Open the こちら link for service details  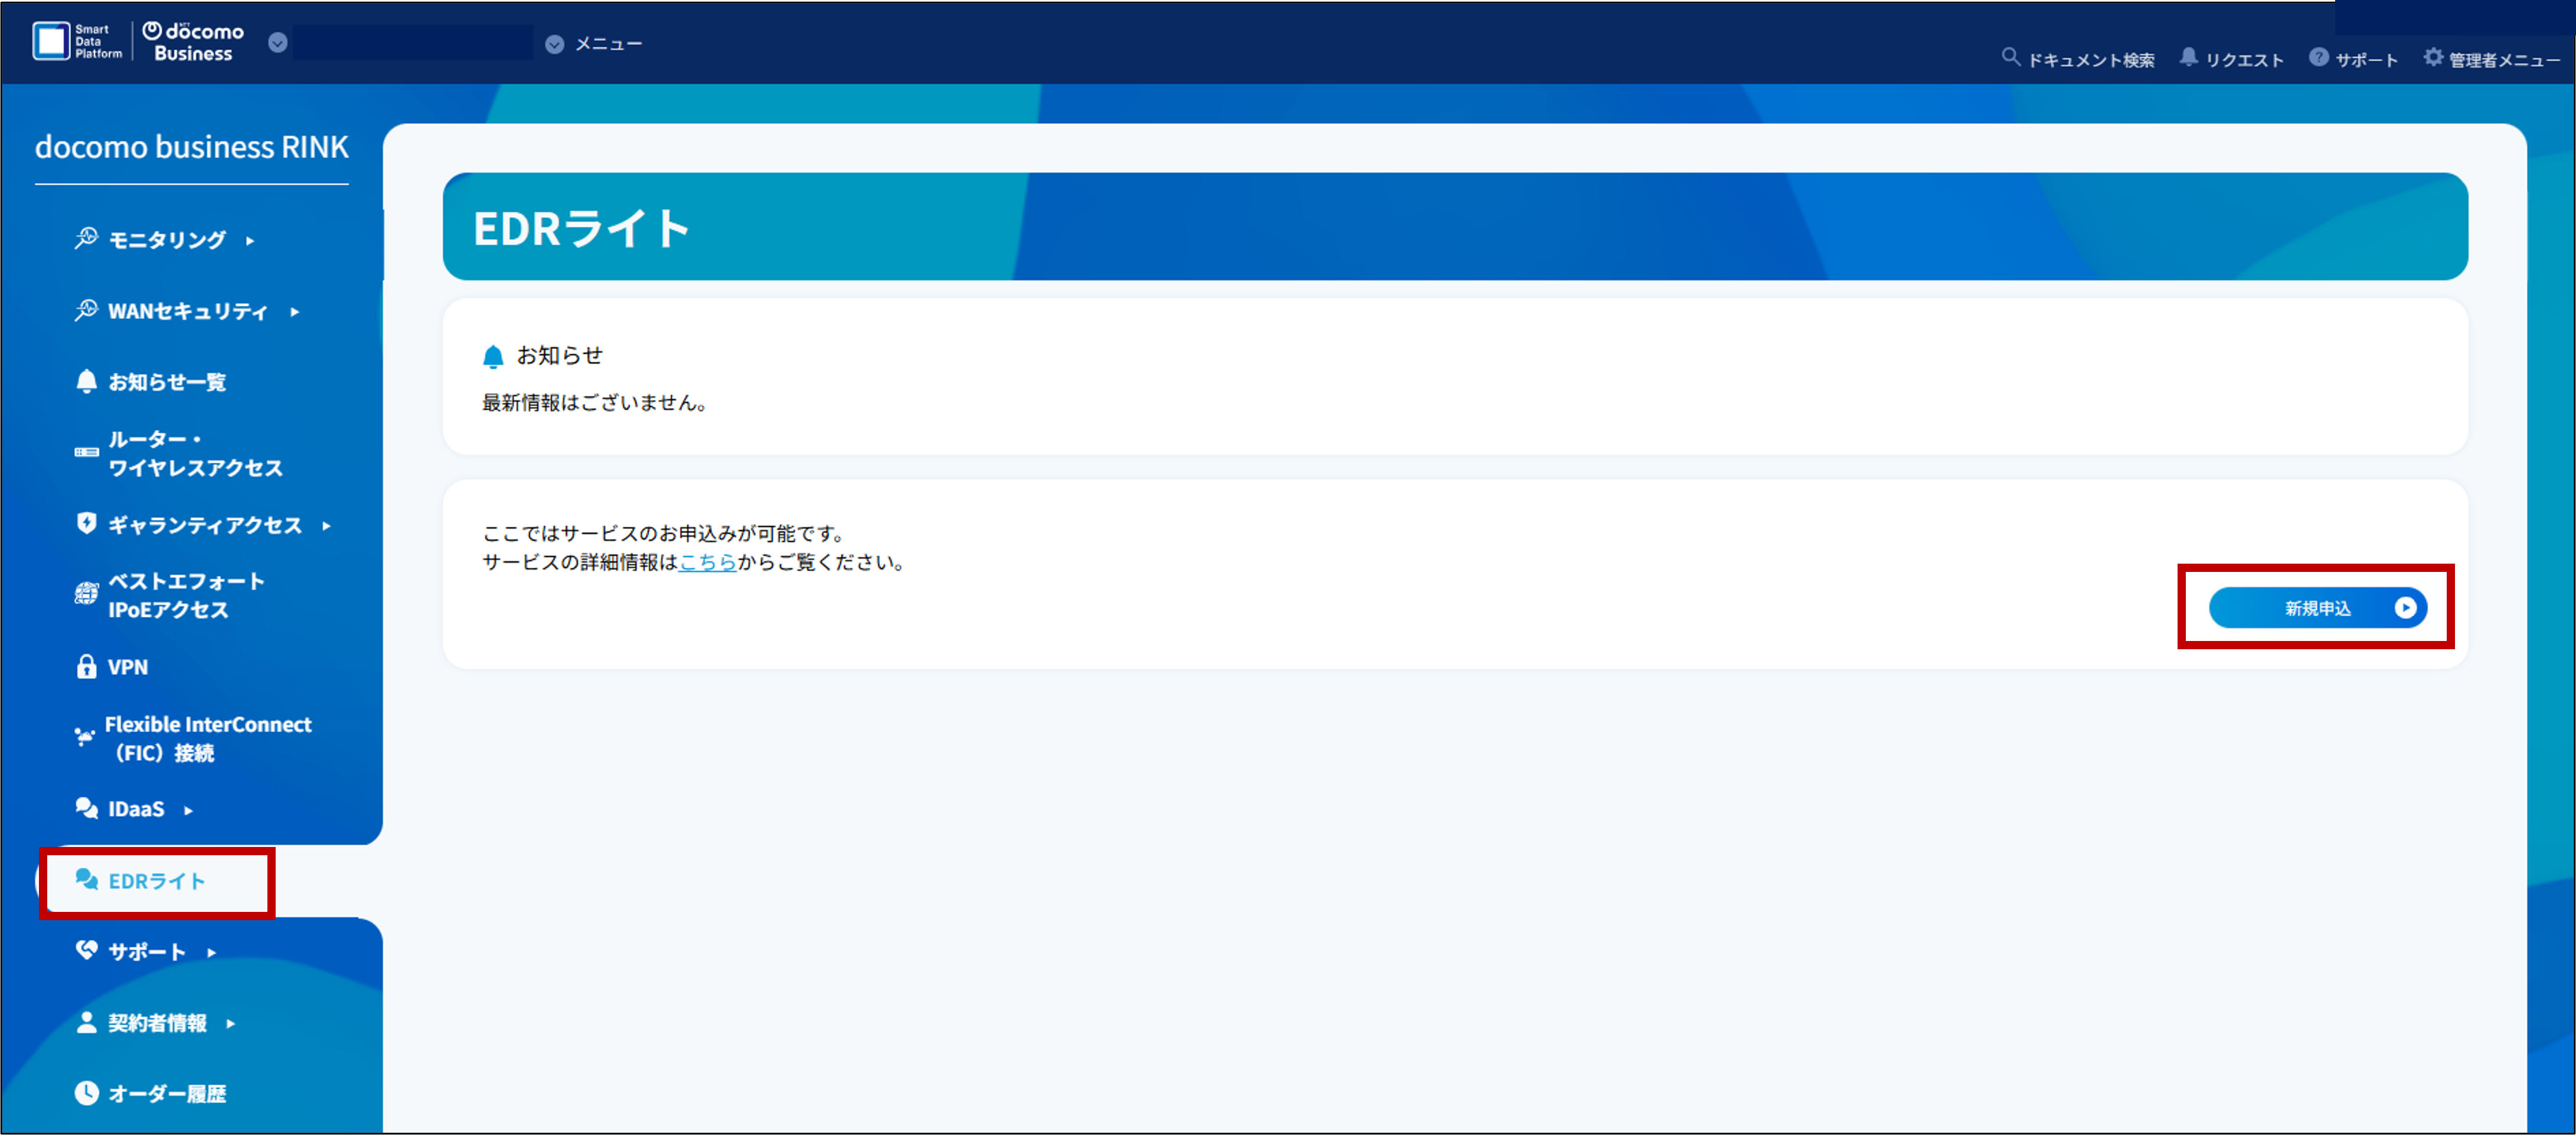pos(707,562)
